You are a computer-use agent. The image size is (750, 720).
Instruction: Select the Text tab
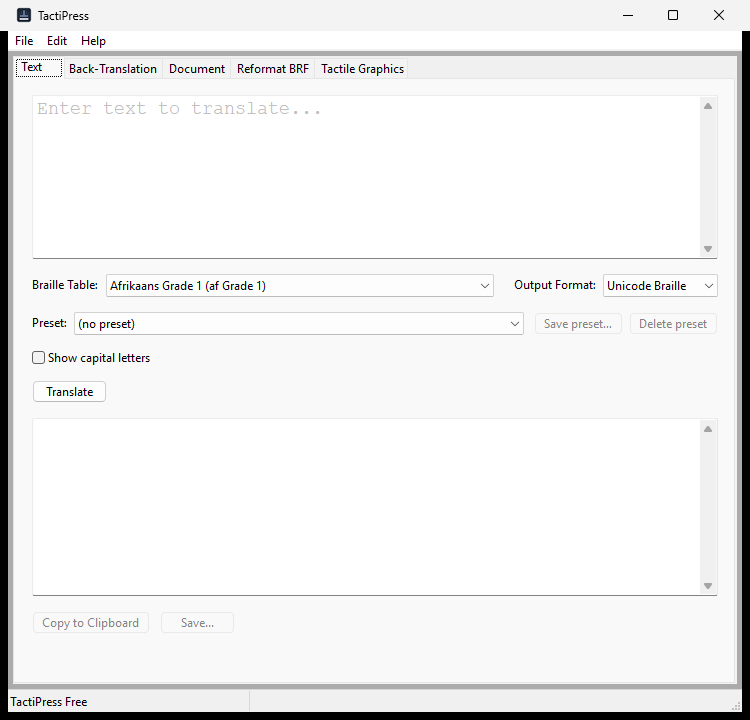point(39,67)
